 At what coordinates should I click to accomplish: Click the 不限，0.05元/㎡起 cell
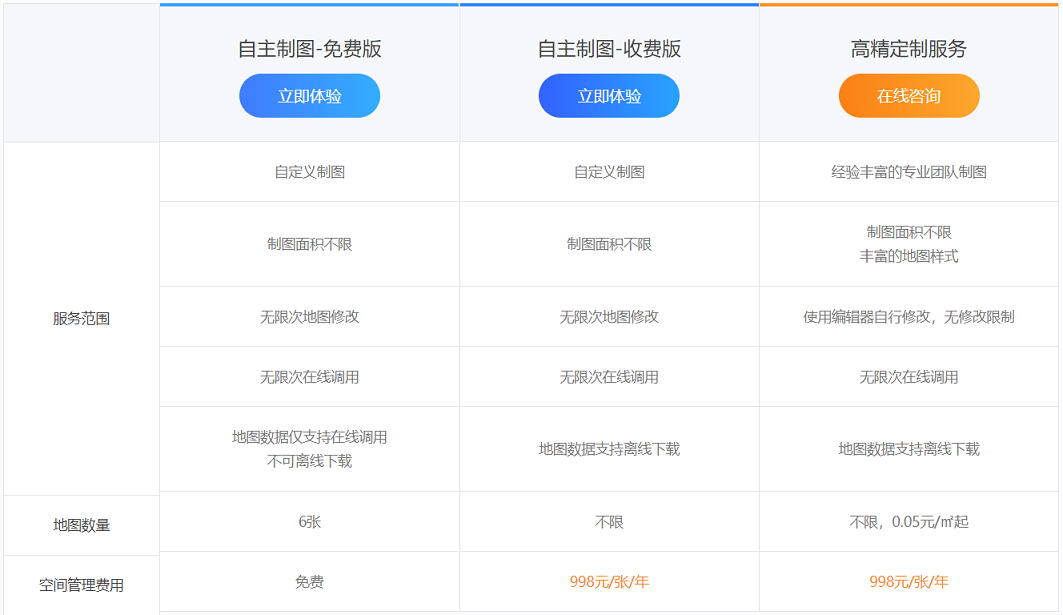coord(908,522)
